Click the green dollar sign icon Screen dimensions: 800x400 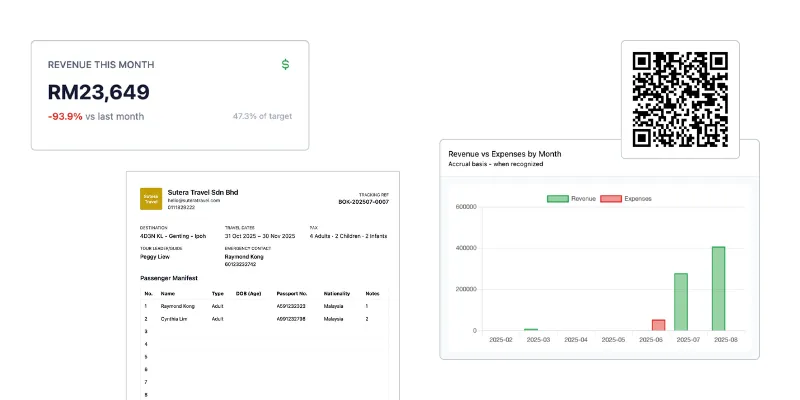coord(286,65)
